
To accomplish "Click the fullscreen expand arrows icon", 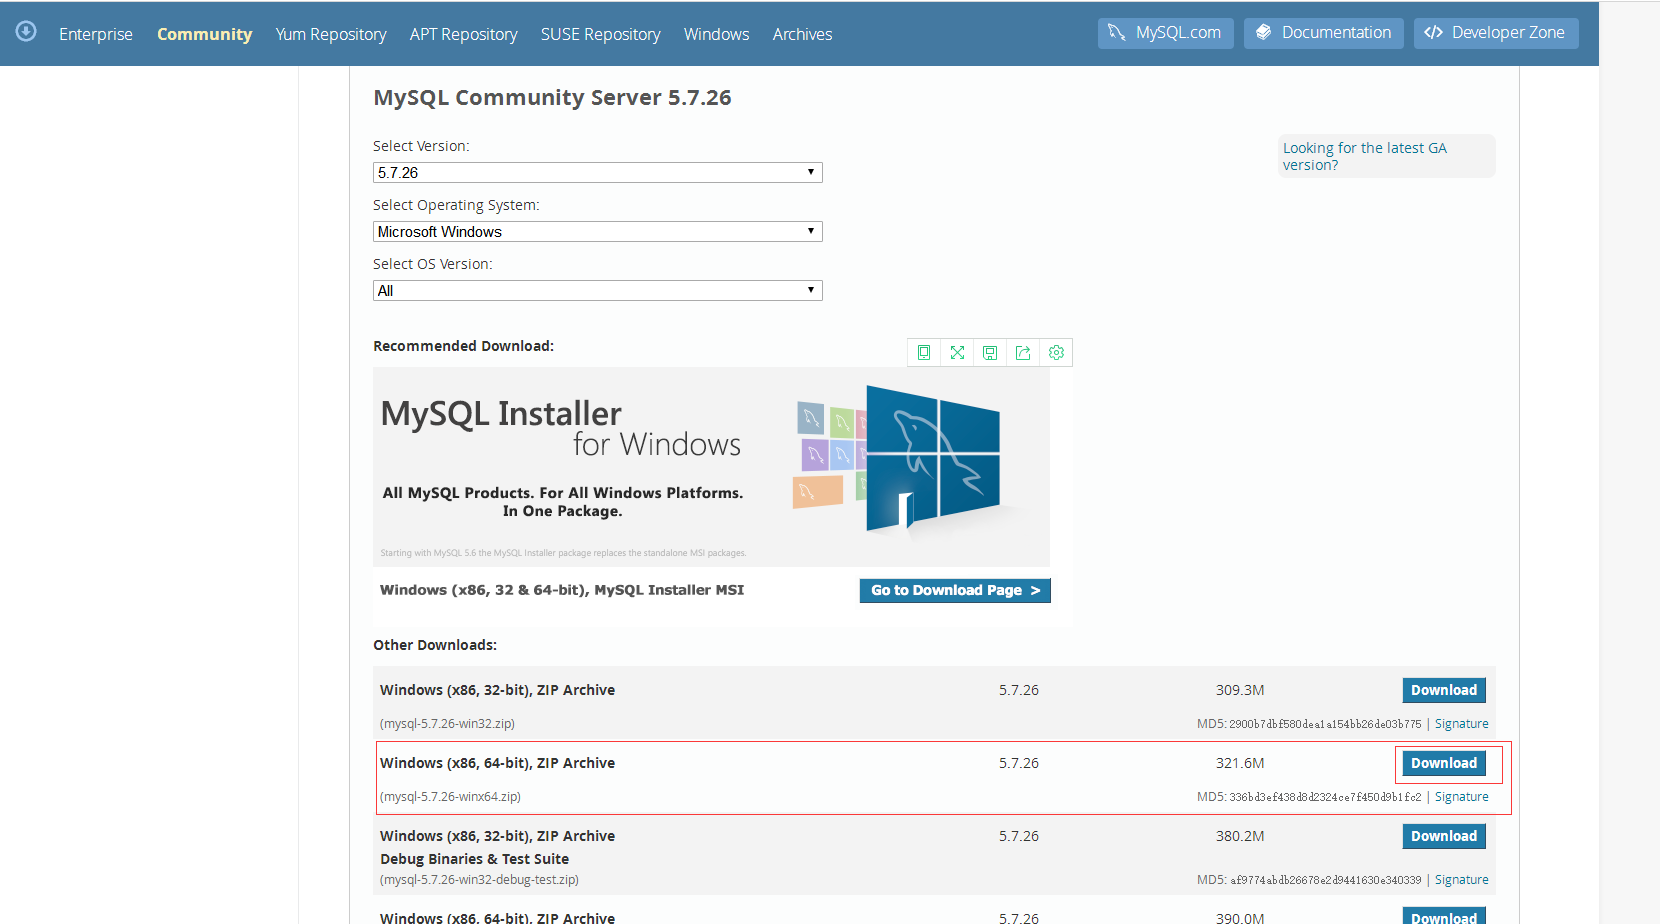I will coord(957,353).
